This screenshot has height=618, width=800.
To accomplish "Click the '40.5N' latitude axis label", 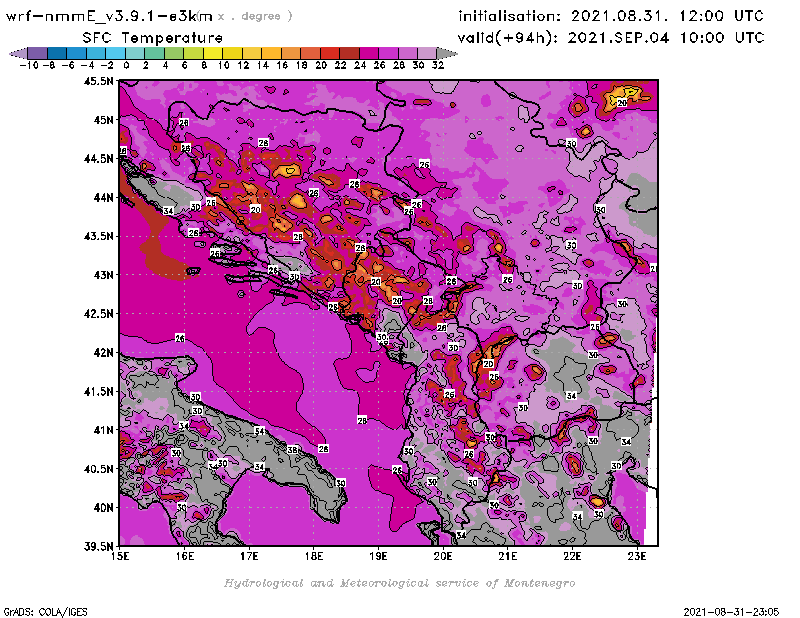I will pos(98,468).
